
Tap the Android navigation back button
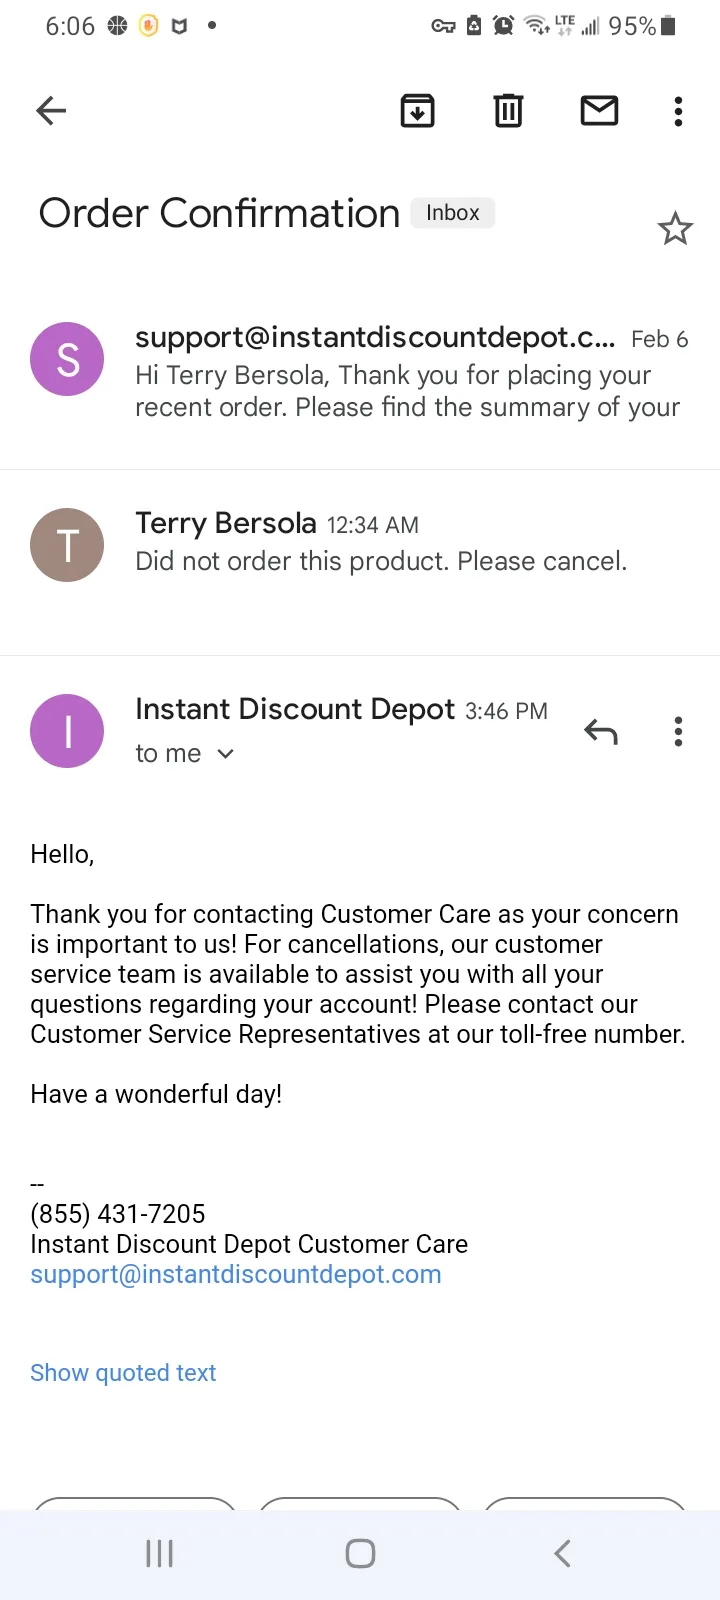point(562,1553)
